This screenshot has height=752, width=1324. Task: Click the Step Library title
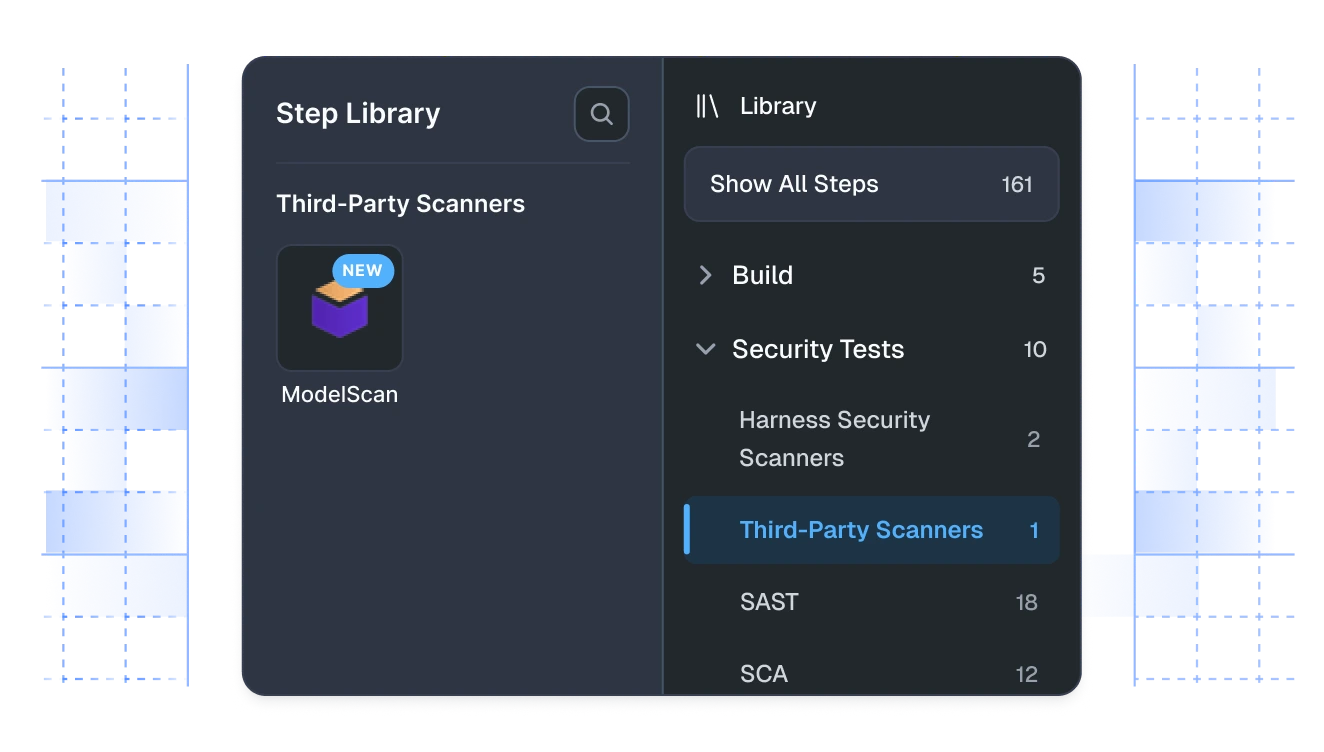[x=358, y=114]
